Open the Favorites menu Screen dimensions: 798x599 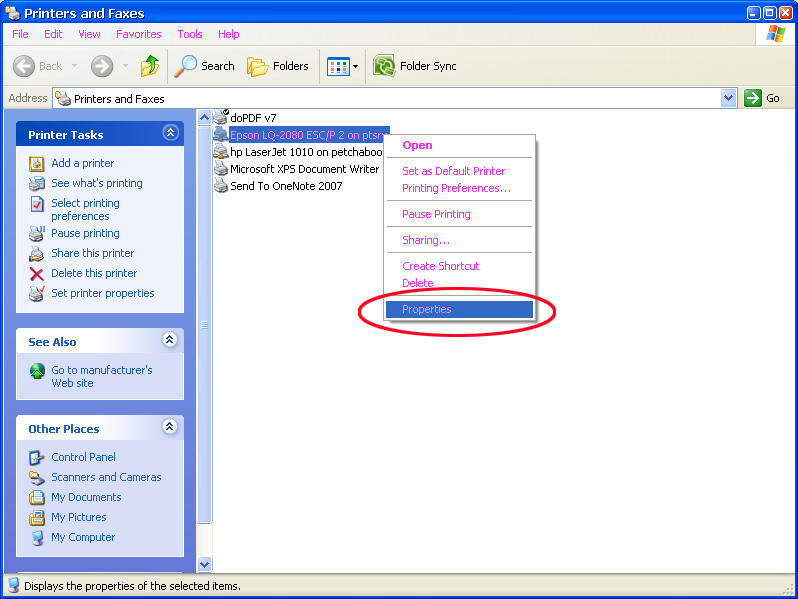tap(138, 34)
